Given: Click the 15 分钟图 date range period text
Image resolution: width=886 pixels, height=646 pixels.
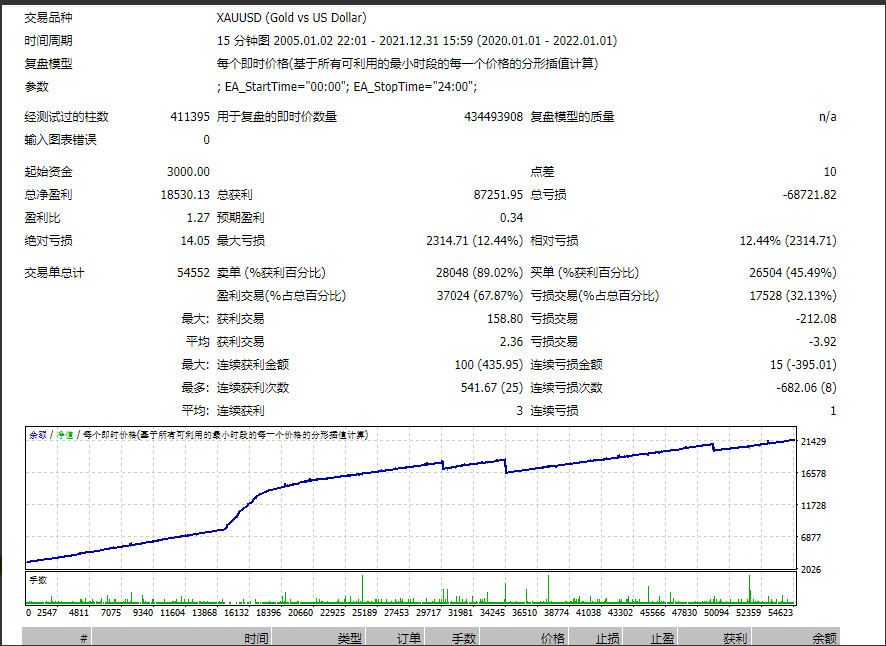Looking at the screenshot, I should coord(416,41).
